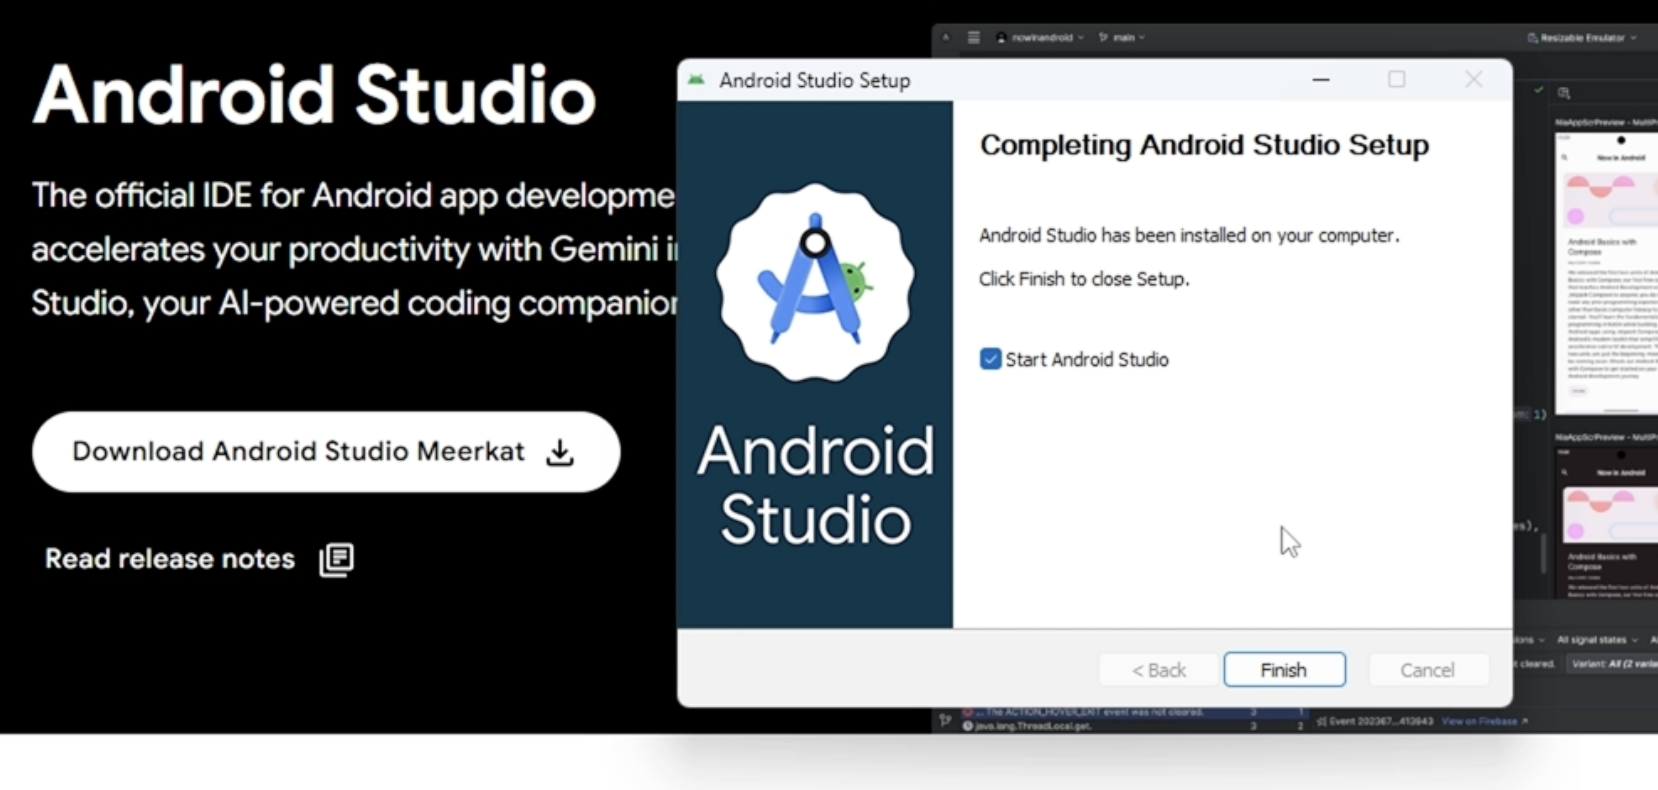The image size is (1658, 790).
Task: Click the Android Studio compass logo in Setup
Action: 815,282
